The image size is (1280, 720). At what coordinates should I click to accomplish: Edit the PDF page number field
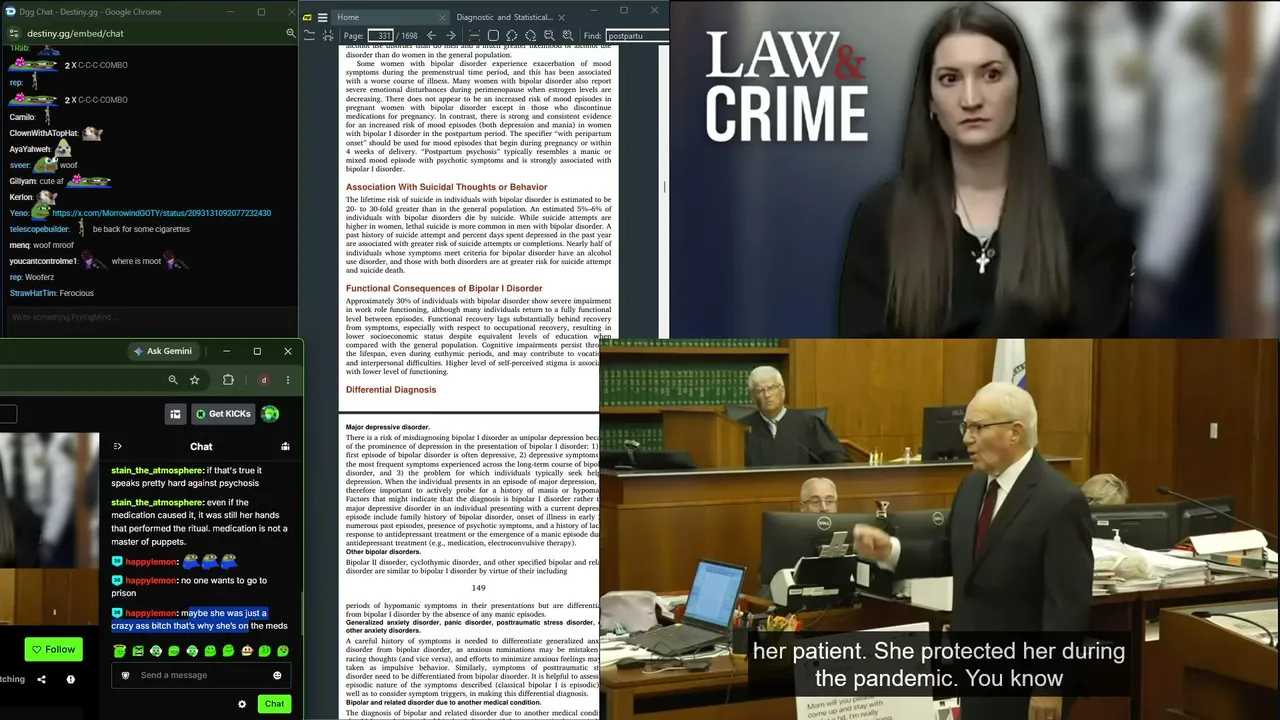tap(381, 36)
